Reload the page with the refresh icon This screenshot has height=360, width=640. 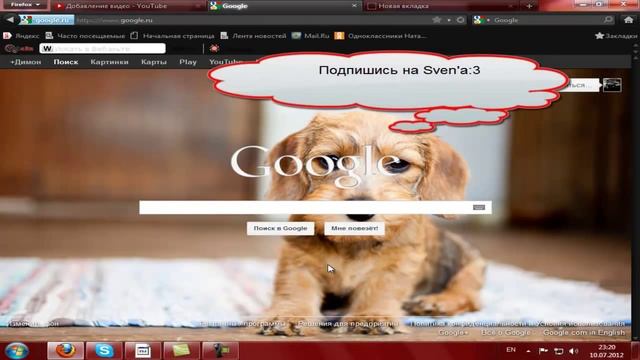(x=460, y=20)
